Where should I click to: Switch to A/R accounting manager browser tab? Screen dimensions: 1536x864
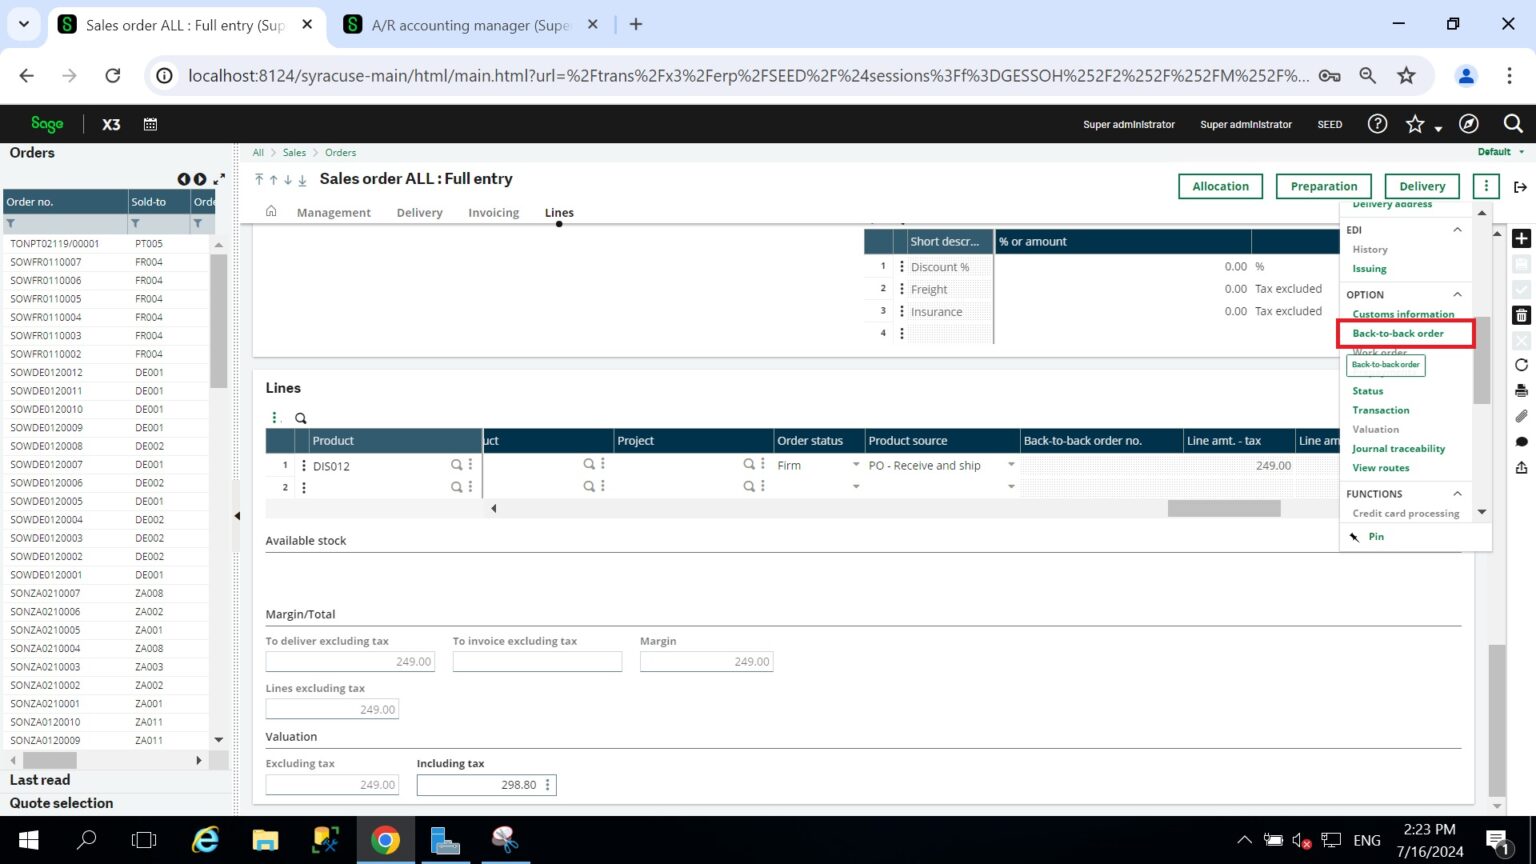(471, 25)
